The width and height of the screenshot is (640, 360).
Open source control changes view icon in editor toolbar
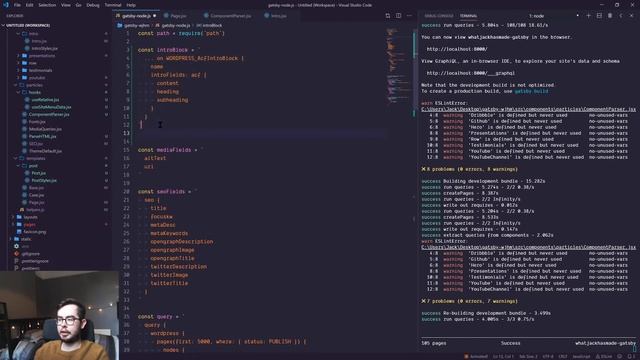point(387,16)
